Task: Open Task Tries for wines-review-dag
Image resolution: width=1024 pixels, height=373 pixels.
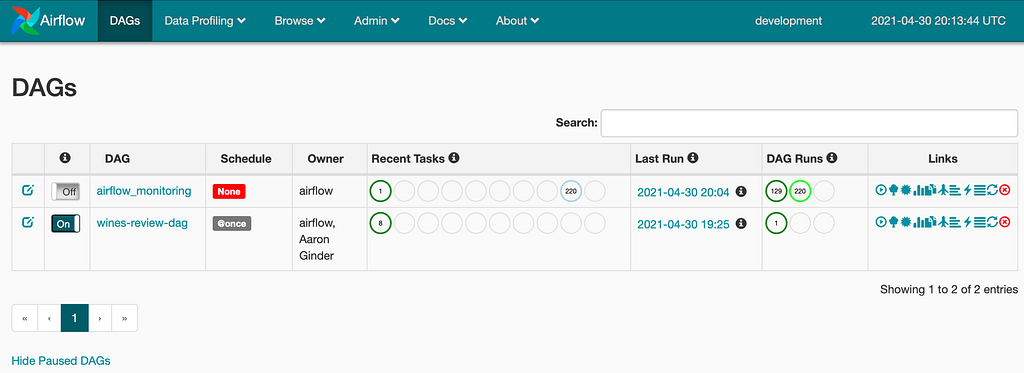Action: tap(931, 221)
